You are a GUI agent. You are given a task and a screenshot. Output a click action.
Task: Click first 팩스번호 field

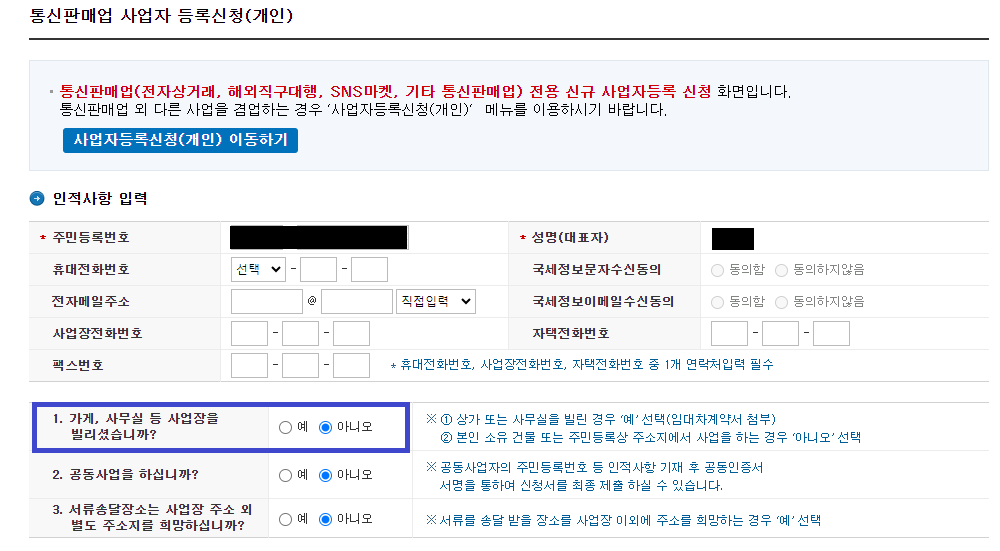click(x=249, y=365)
